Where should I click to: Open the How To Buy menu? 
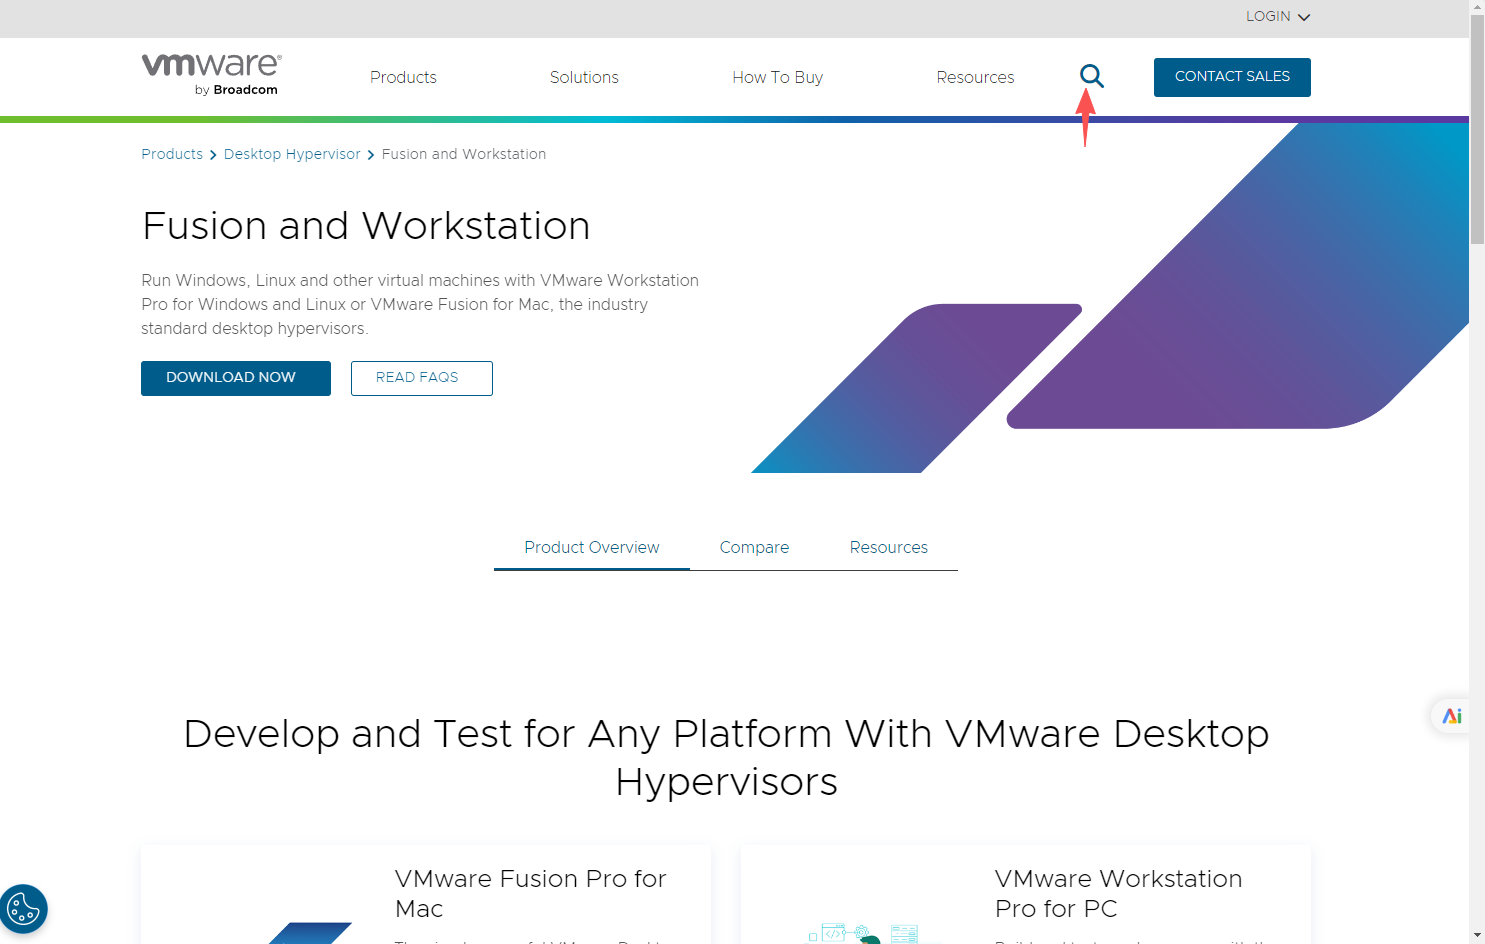(777, 77)
